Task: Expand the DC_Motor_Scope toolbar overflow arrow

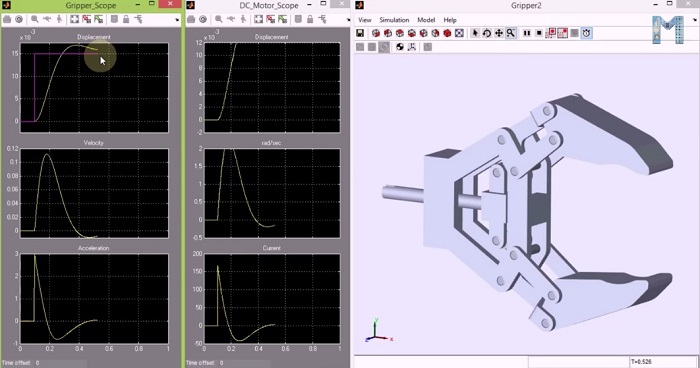Action: tap(349, 20)
